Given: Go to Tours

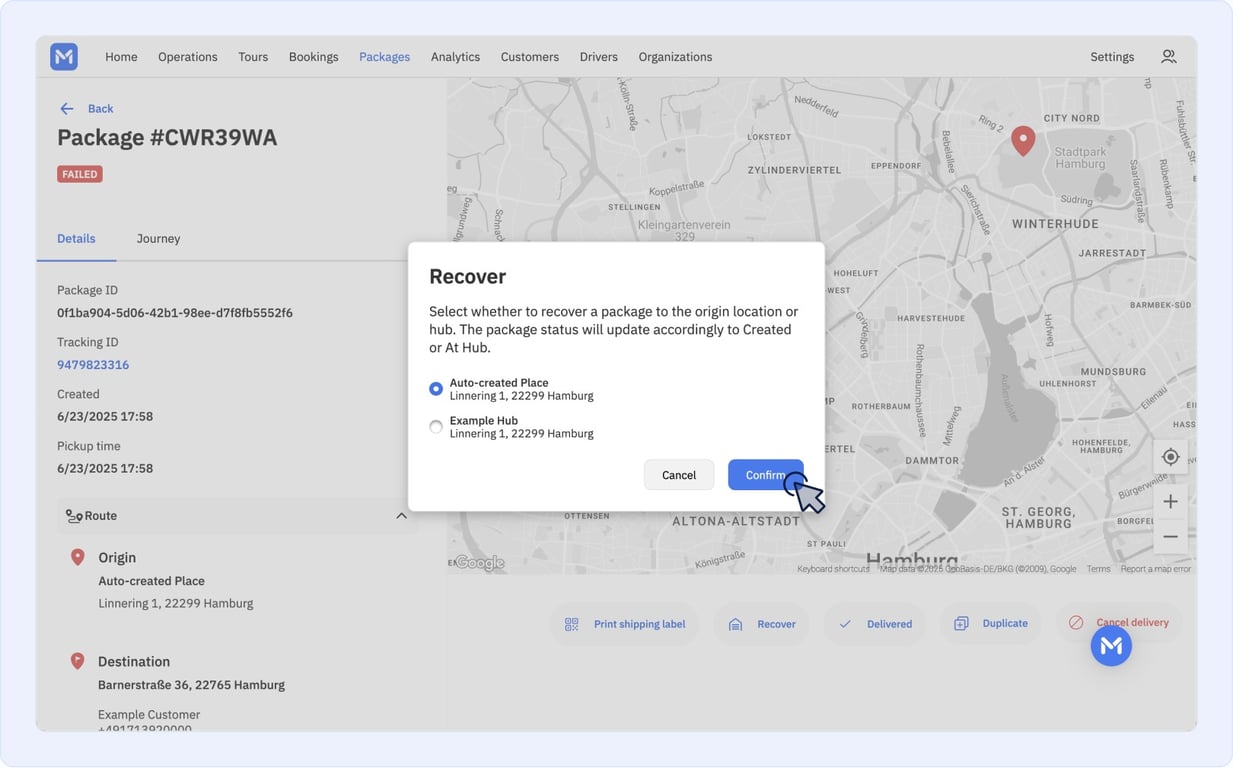Looking at the screenshot, I should 253,57.
